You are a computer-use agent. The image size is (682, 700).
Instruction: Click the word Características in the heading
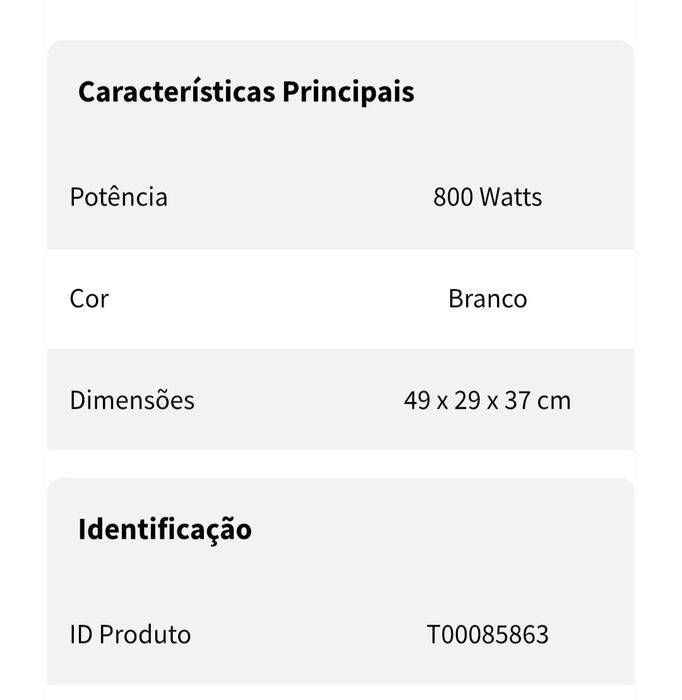pos(177,92)
